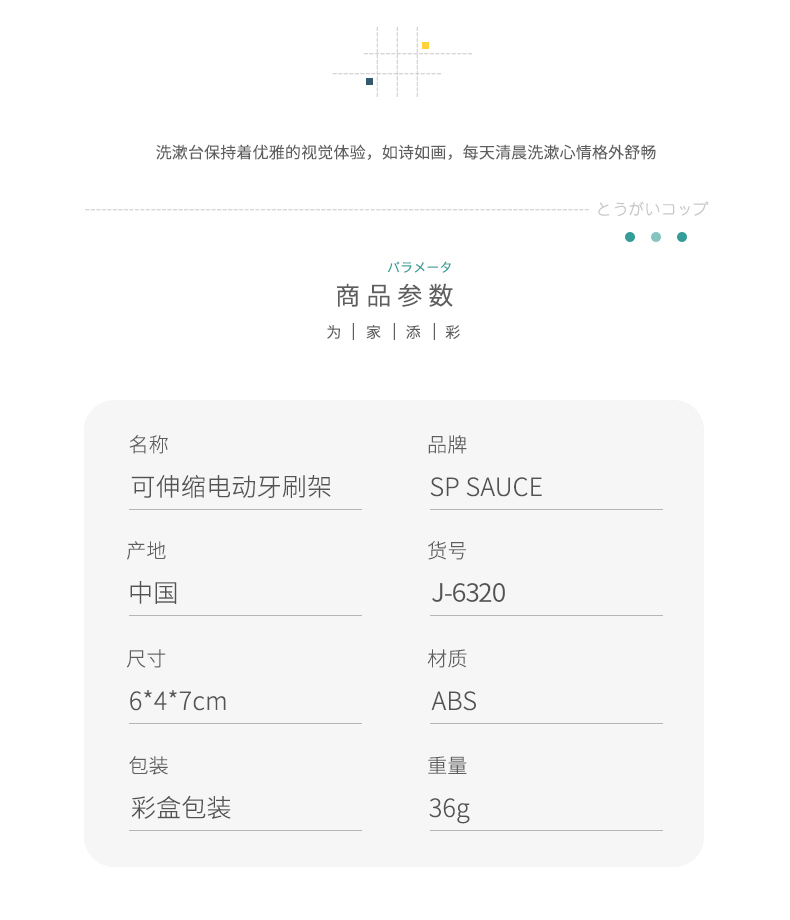Click the 彩盒包装 packaging value

[x=181, y=808]
